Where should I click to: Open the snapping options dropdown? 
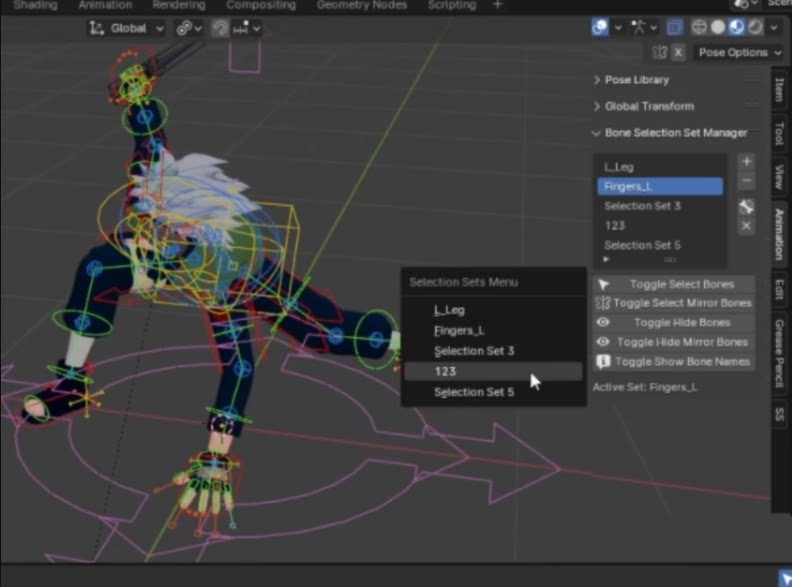pos(257,28)
